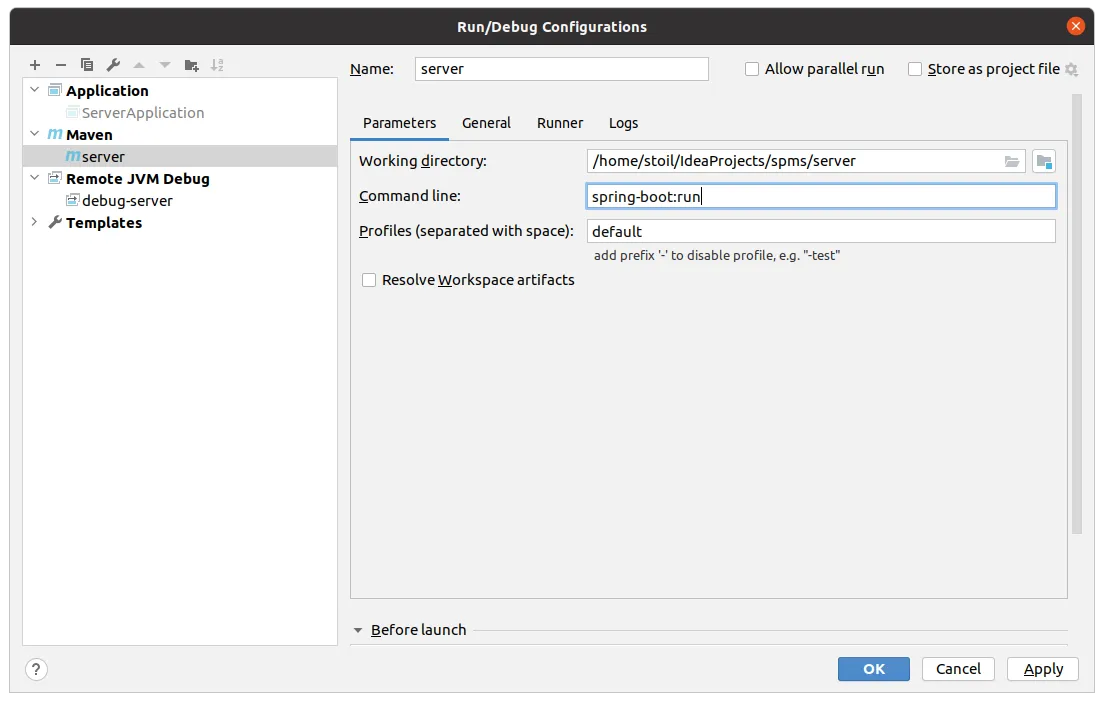Collapse the Before launch section
The width and height of the screenshot is (1104, 702).
(x=358, y=630)
